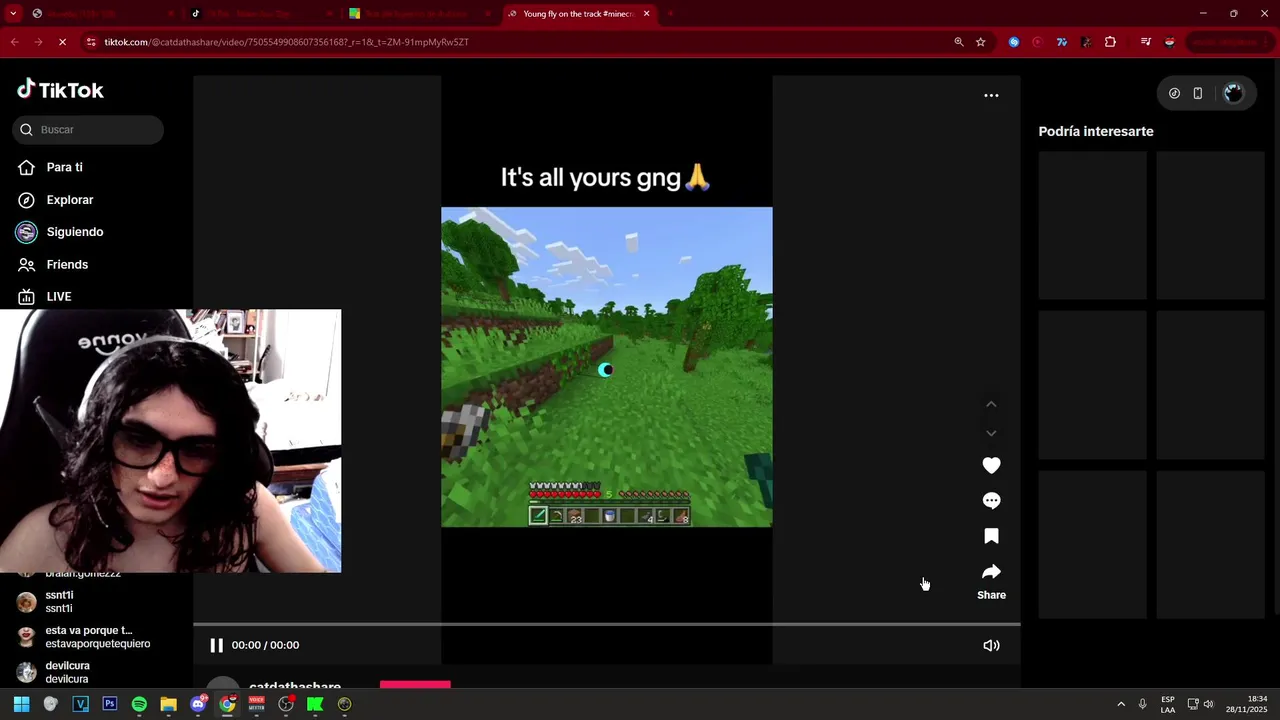Open Voicemeeter from the taskbar
This screenshot has height=720, width=1280.
(x=256, y=704)
